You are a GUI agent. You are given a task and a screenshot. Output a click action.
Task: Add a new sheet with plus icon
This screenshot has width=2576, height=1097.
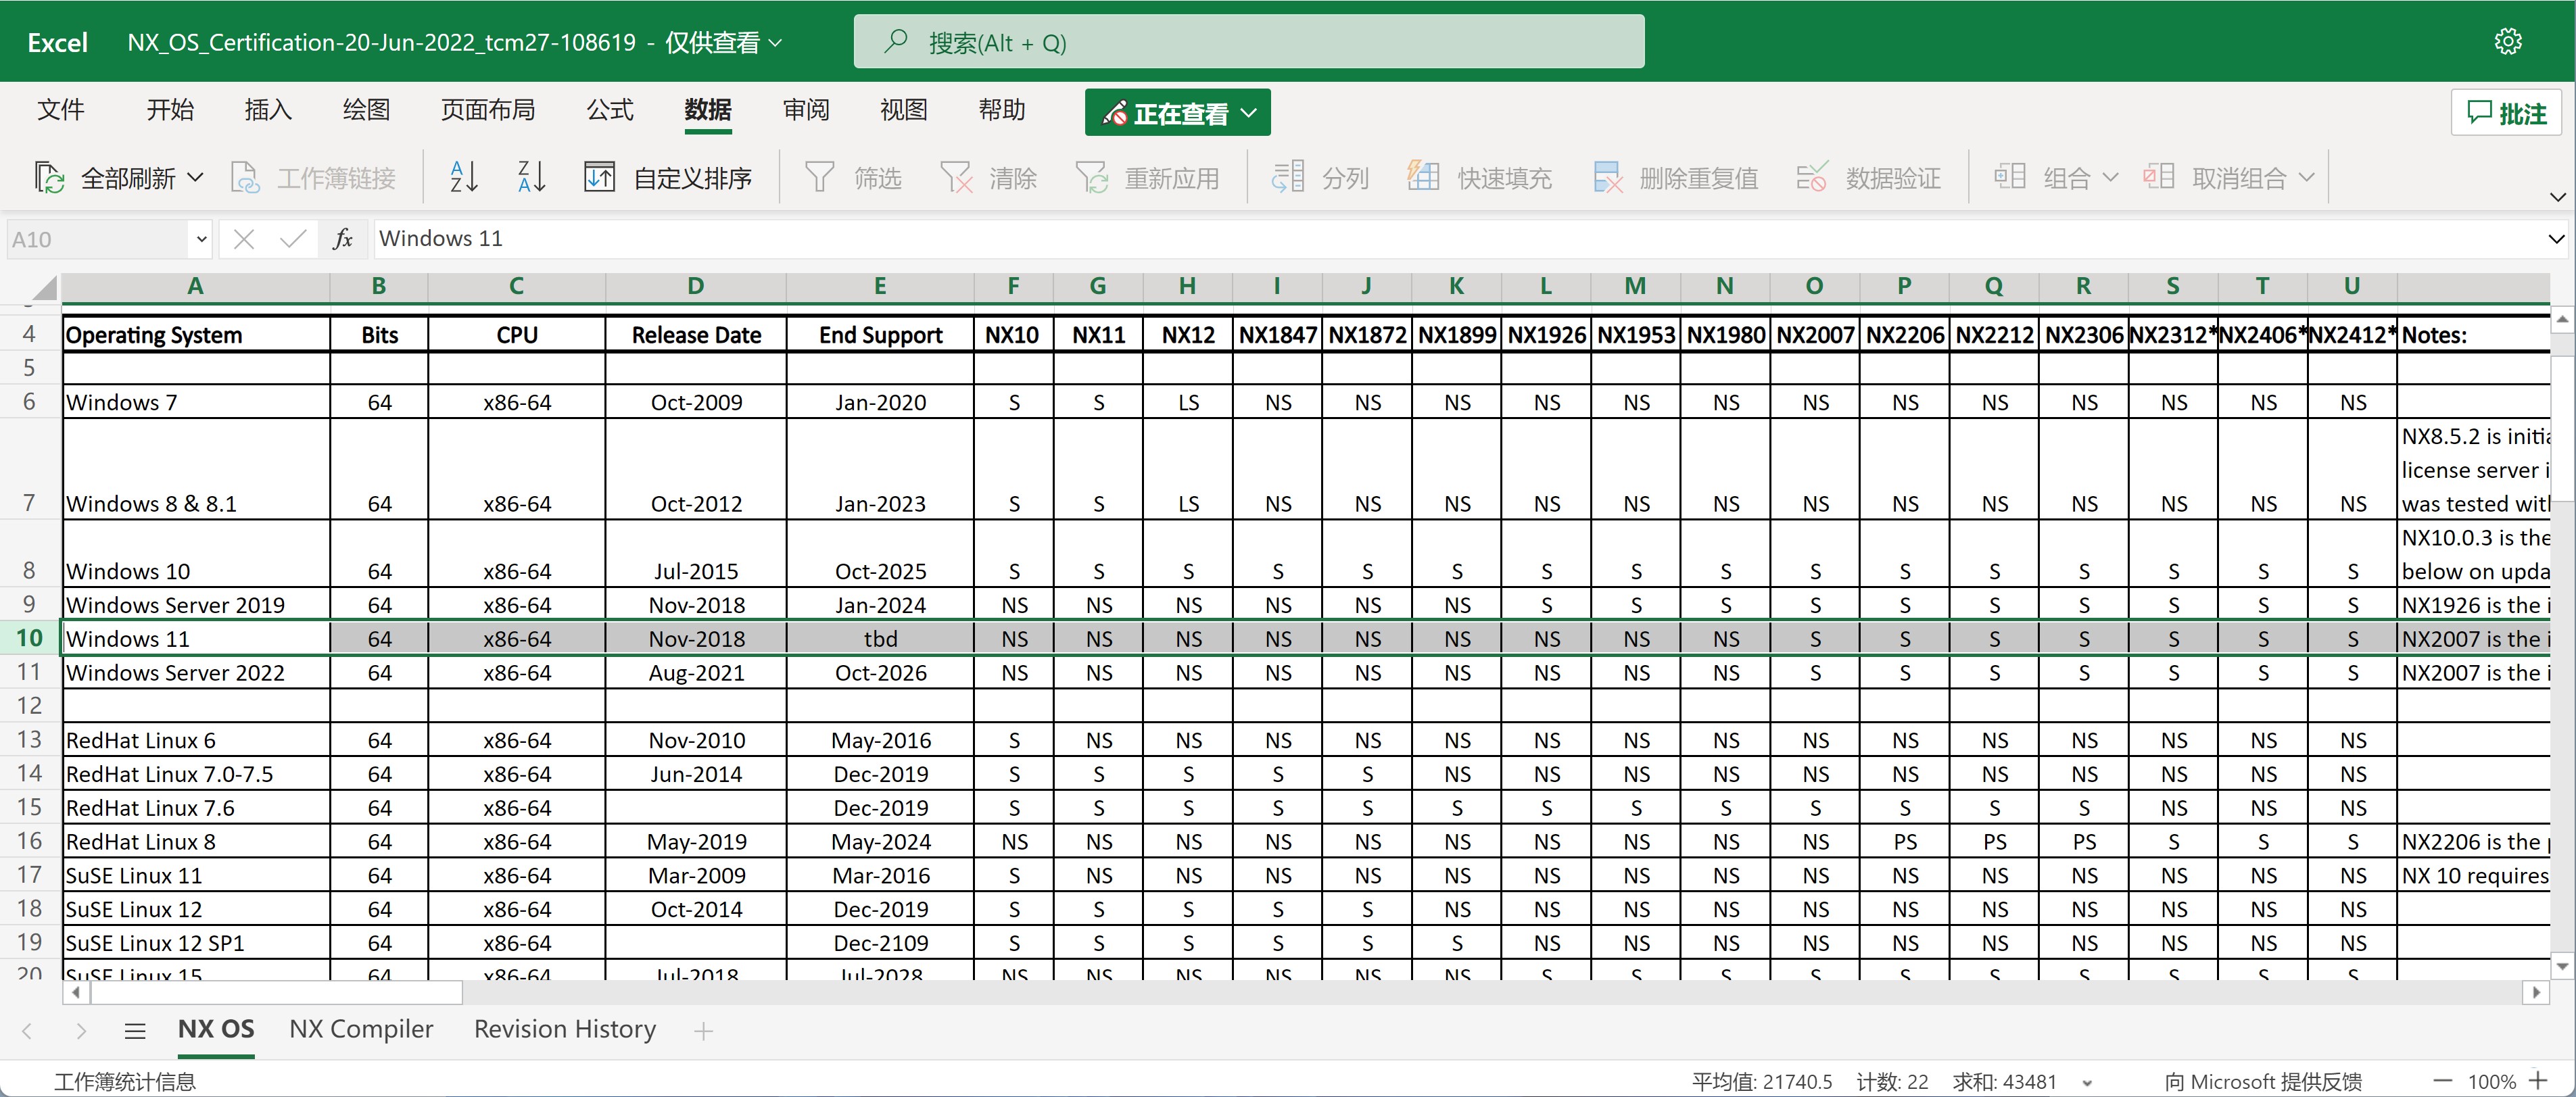(x=703, y=1031)
